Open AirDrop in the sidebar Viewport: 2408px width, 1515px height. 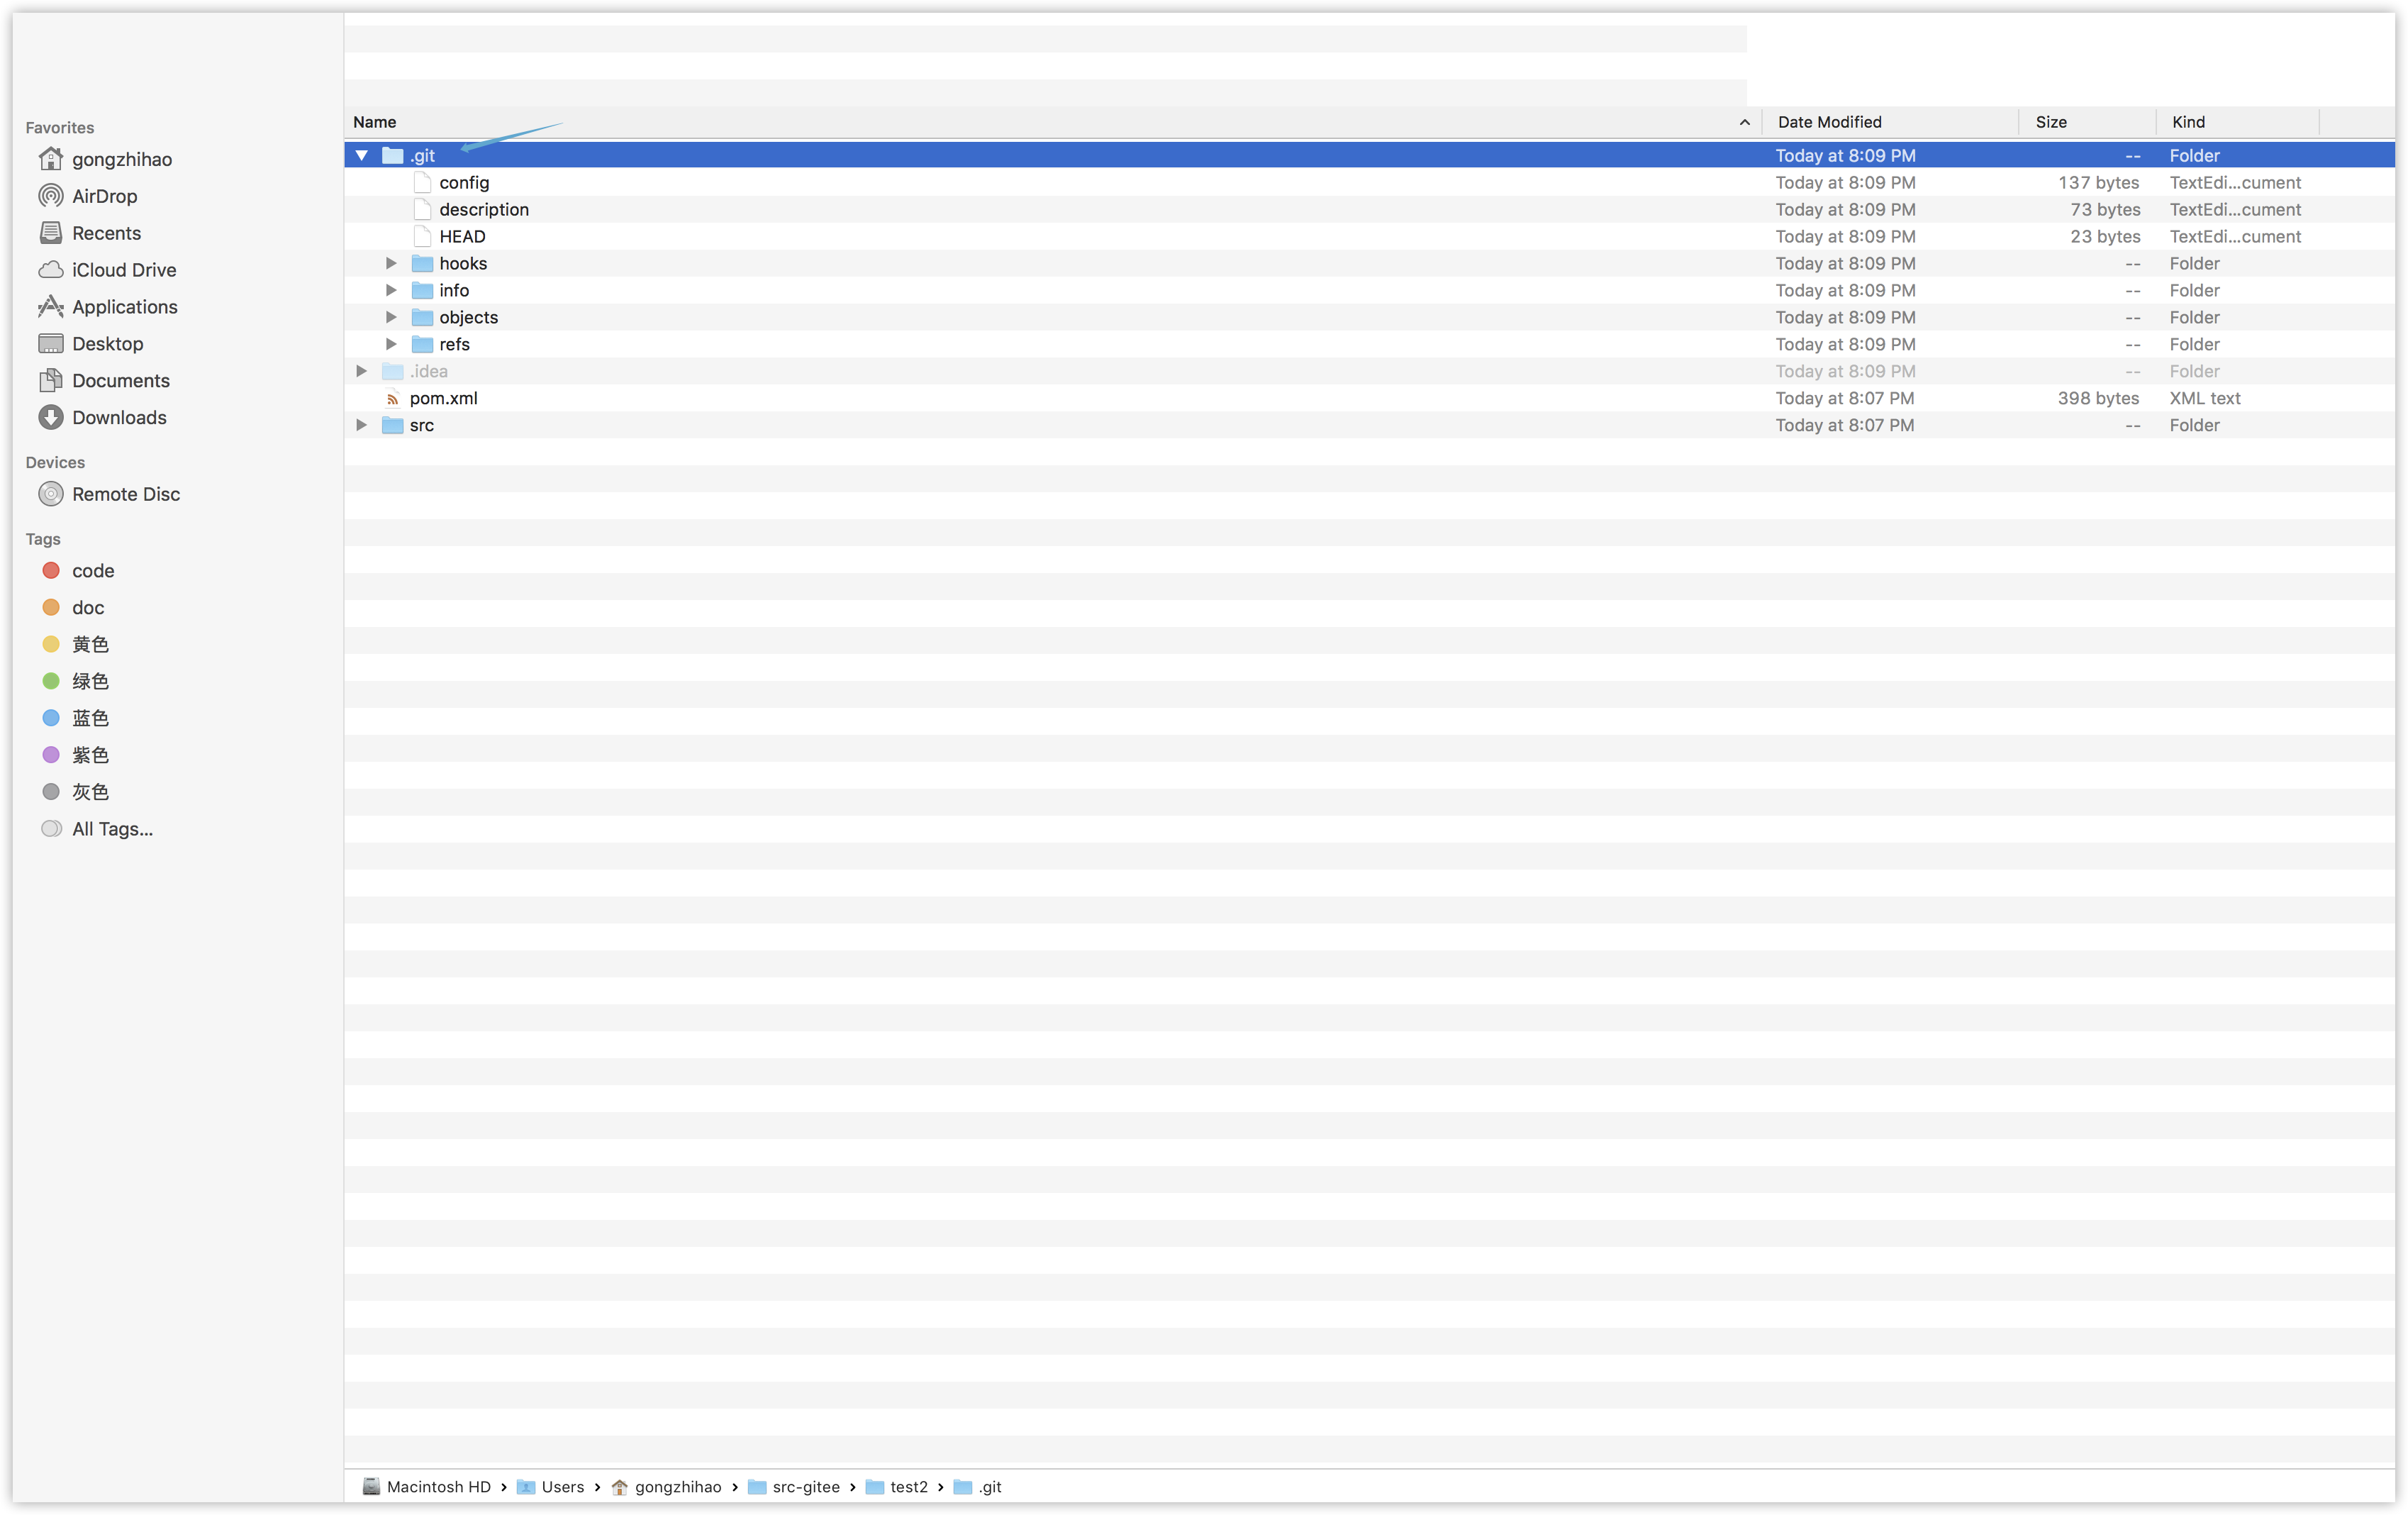(104, 196)
